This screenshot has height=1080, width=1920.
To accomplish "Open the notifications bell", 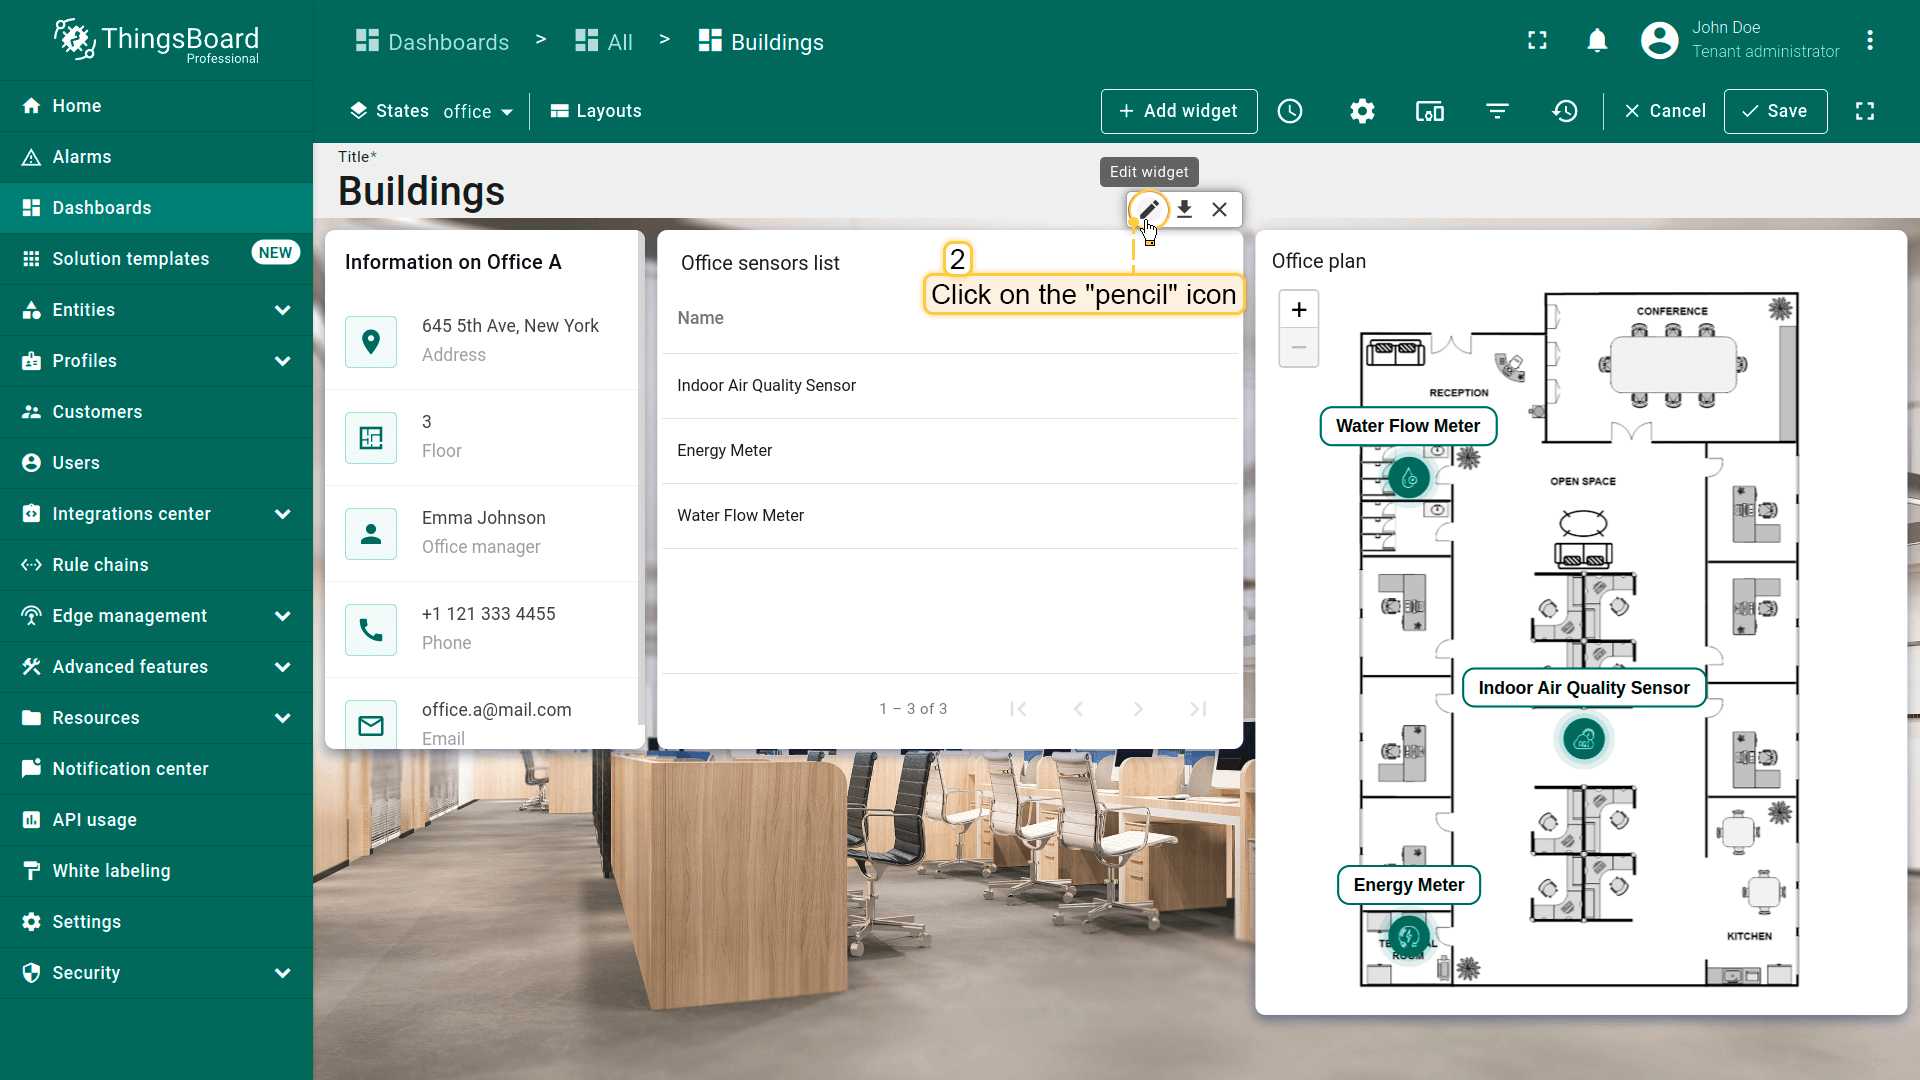I will point(1597,41).
